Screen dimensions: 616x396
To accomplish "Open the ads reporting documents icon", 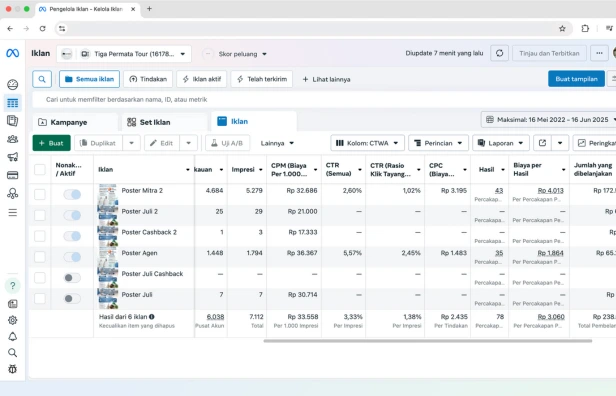I will click(x=13, y=121).
